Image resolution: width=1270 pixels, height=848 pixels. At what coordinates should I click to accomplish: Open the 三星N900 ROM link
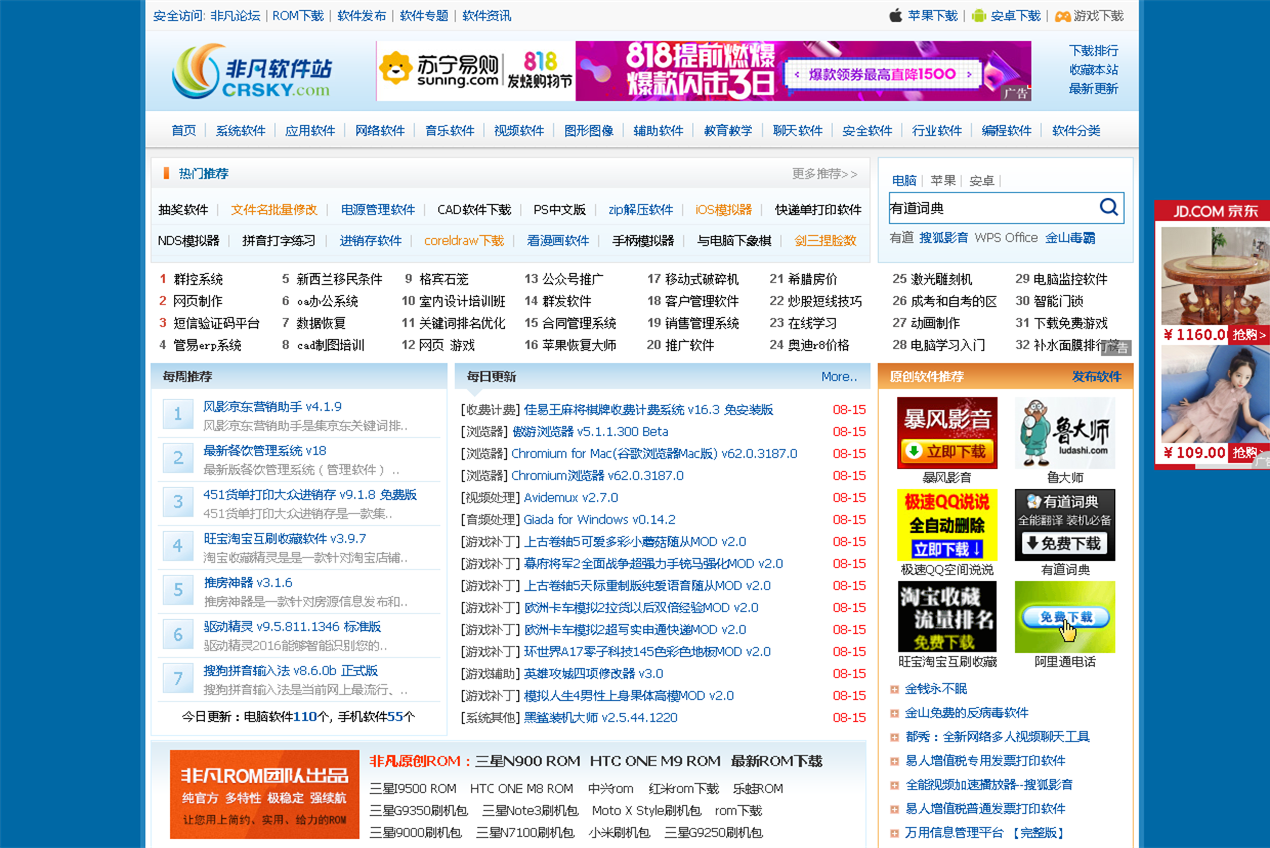tap(528, 761)
